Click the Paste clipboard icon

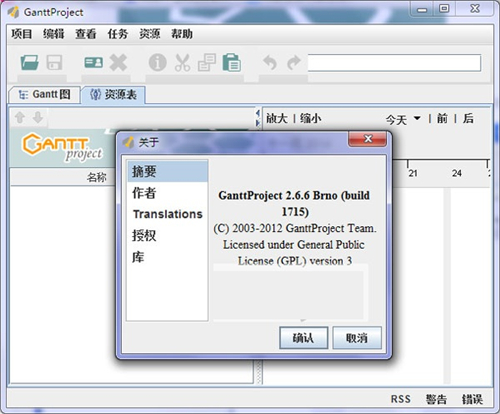(x=232, y=62)
